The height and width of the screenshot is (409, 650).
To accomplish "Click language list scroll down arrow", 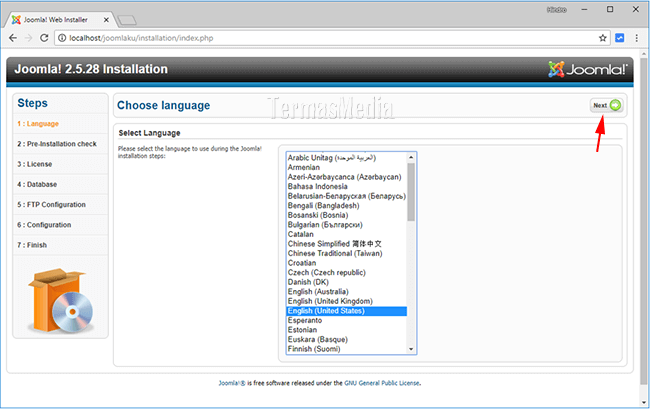I will (411, 349).
